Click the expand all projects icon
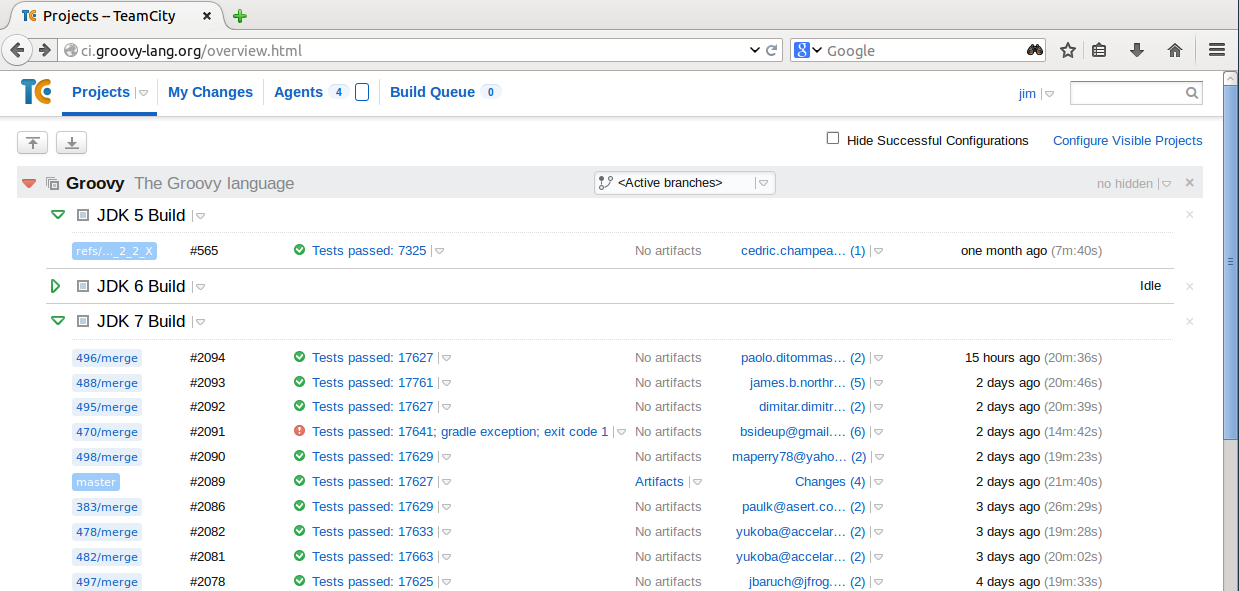 71,143
